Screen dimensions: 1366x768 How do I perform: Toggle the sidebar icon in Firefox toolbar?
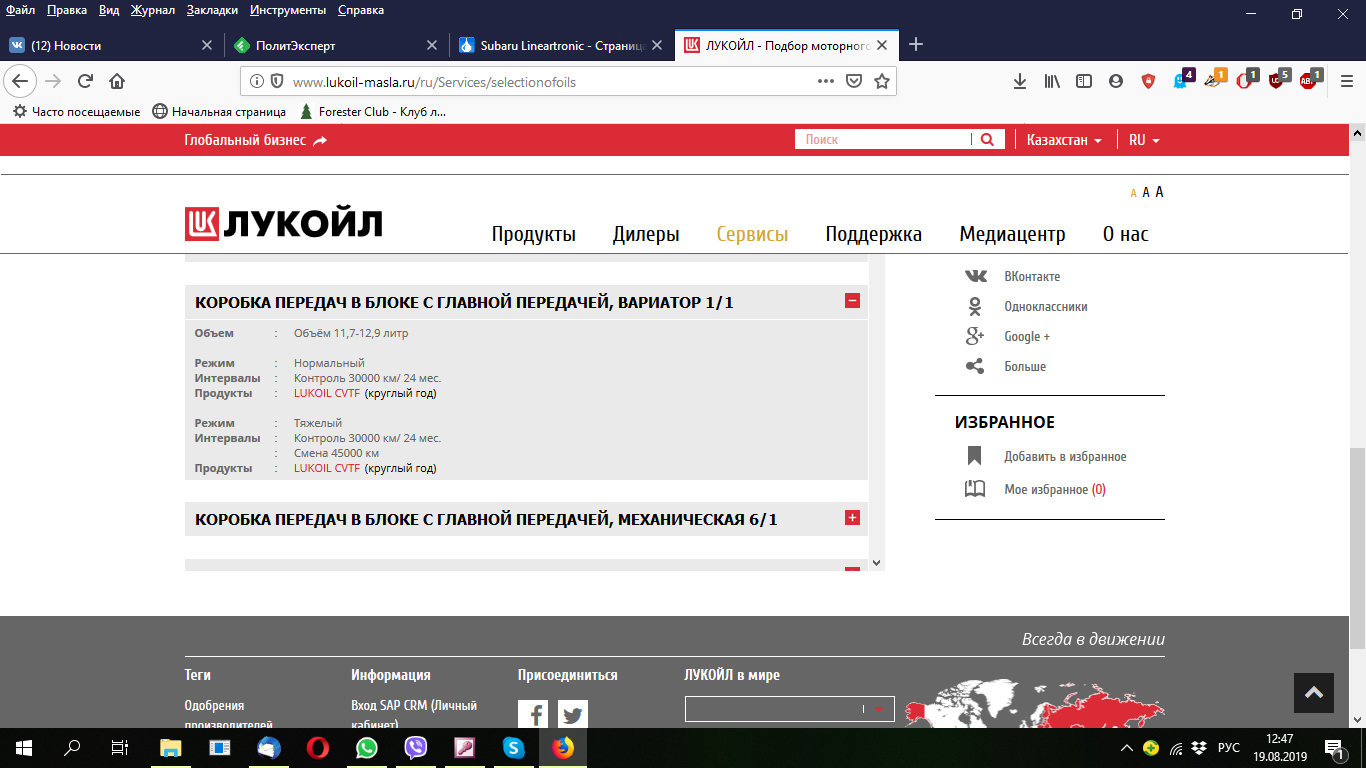pos(1084,81)
